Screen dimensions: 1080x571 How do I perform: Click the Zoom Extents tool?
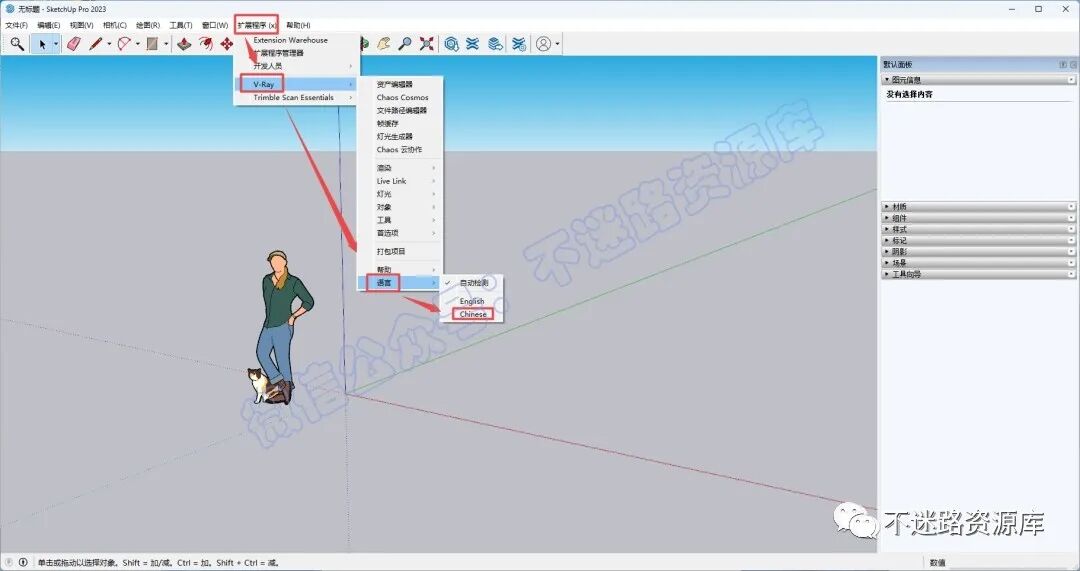(x=427, y=44)
